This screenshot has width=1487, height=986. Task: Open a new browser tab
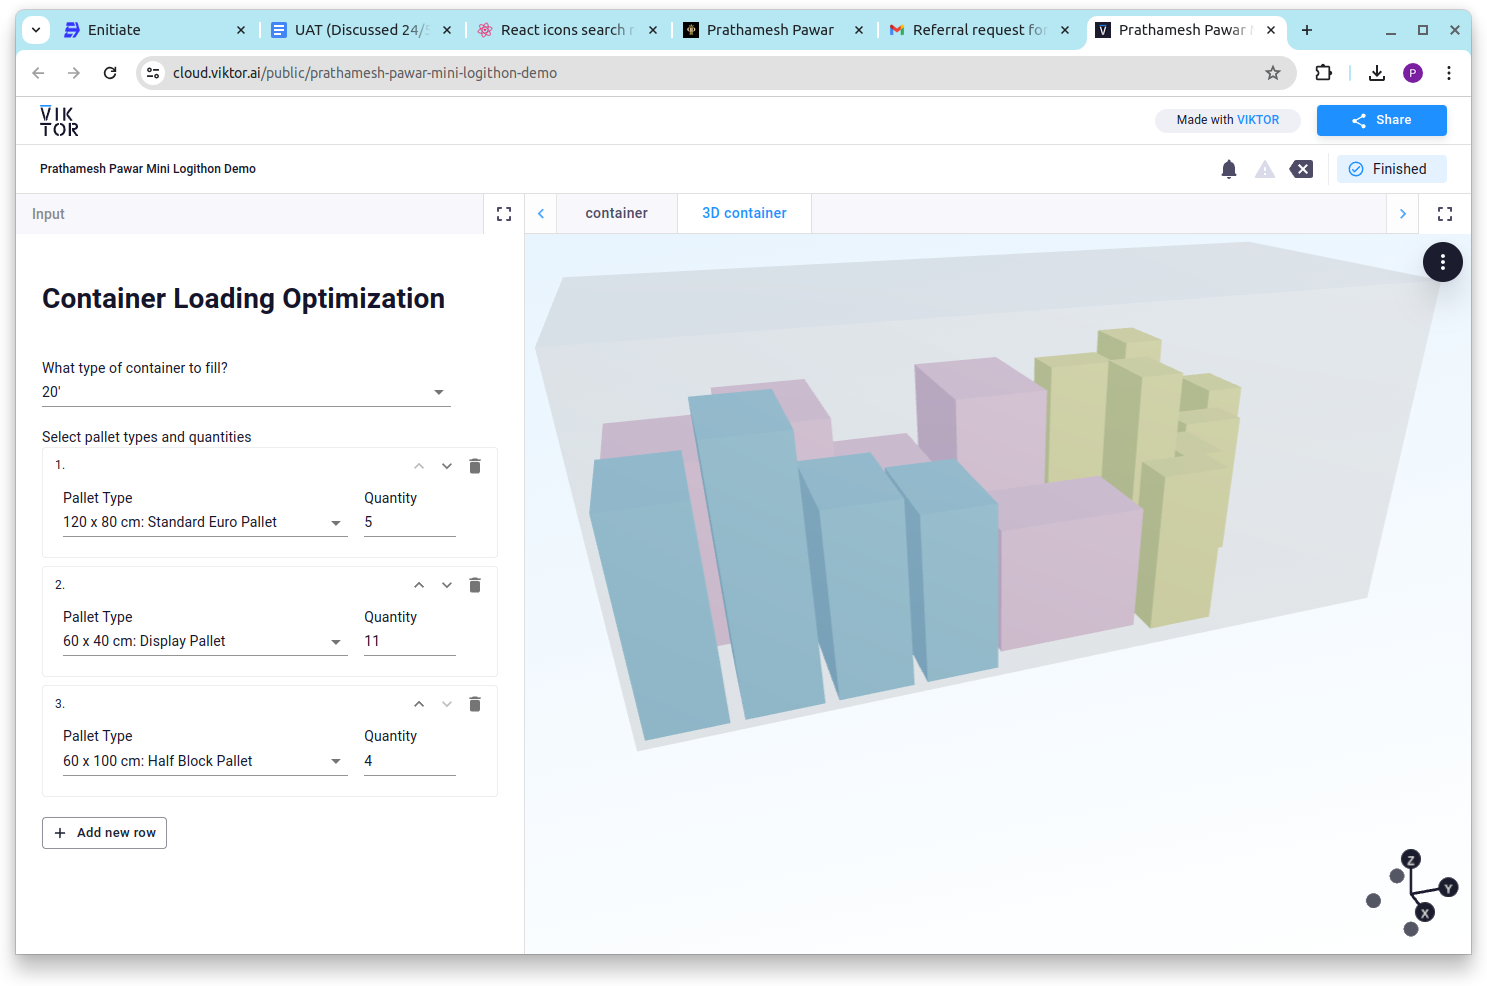pos(1307,30)
